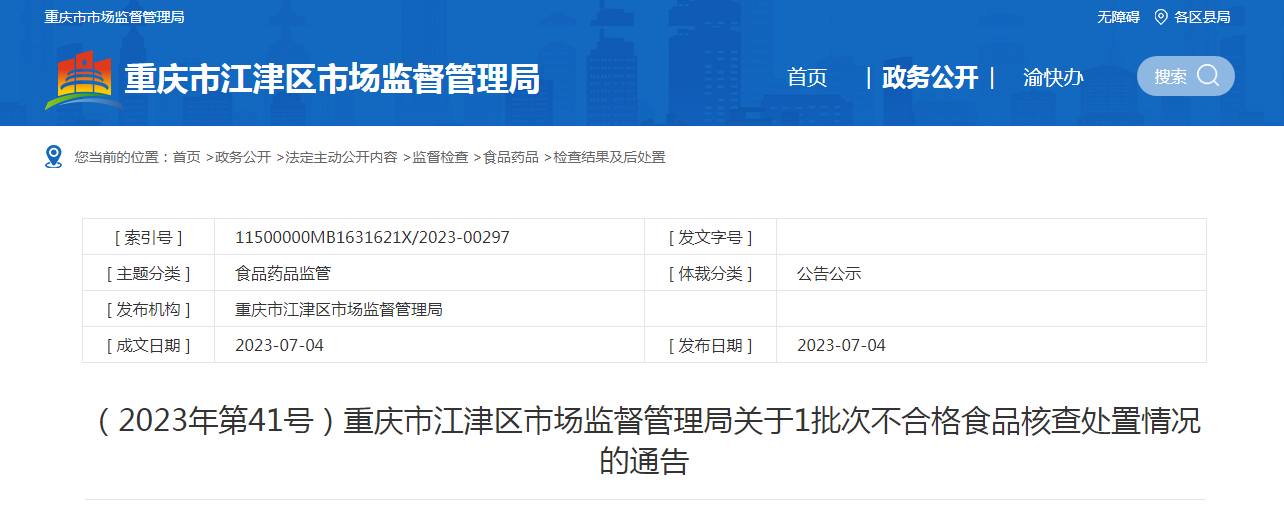
Task: Click the breadcrumb location marker icon
Action: [x=54, y=157]
